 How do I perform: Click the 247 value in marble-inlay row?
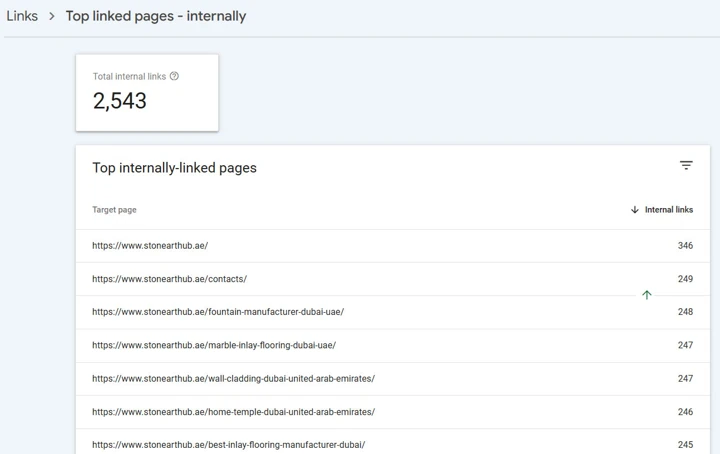point(685,345)
